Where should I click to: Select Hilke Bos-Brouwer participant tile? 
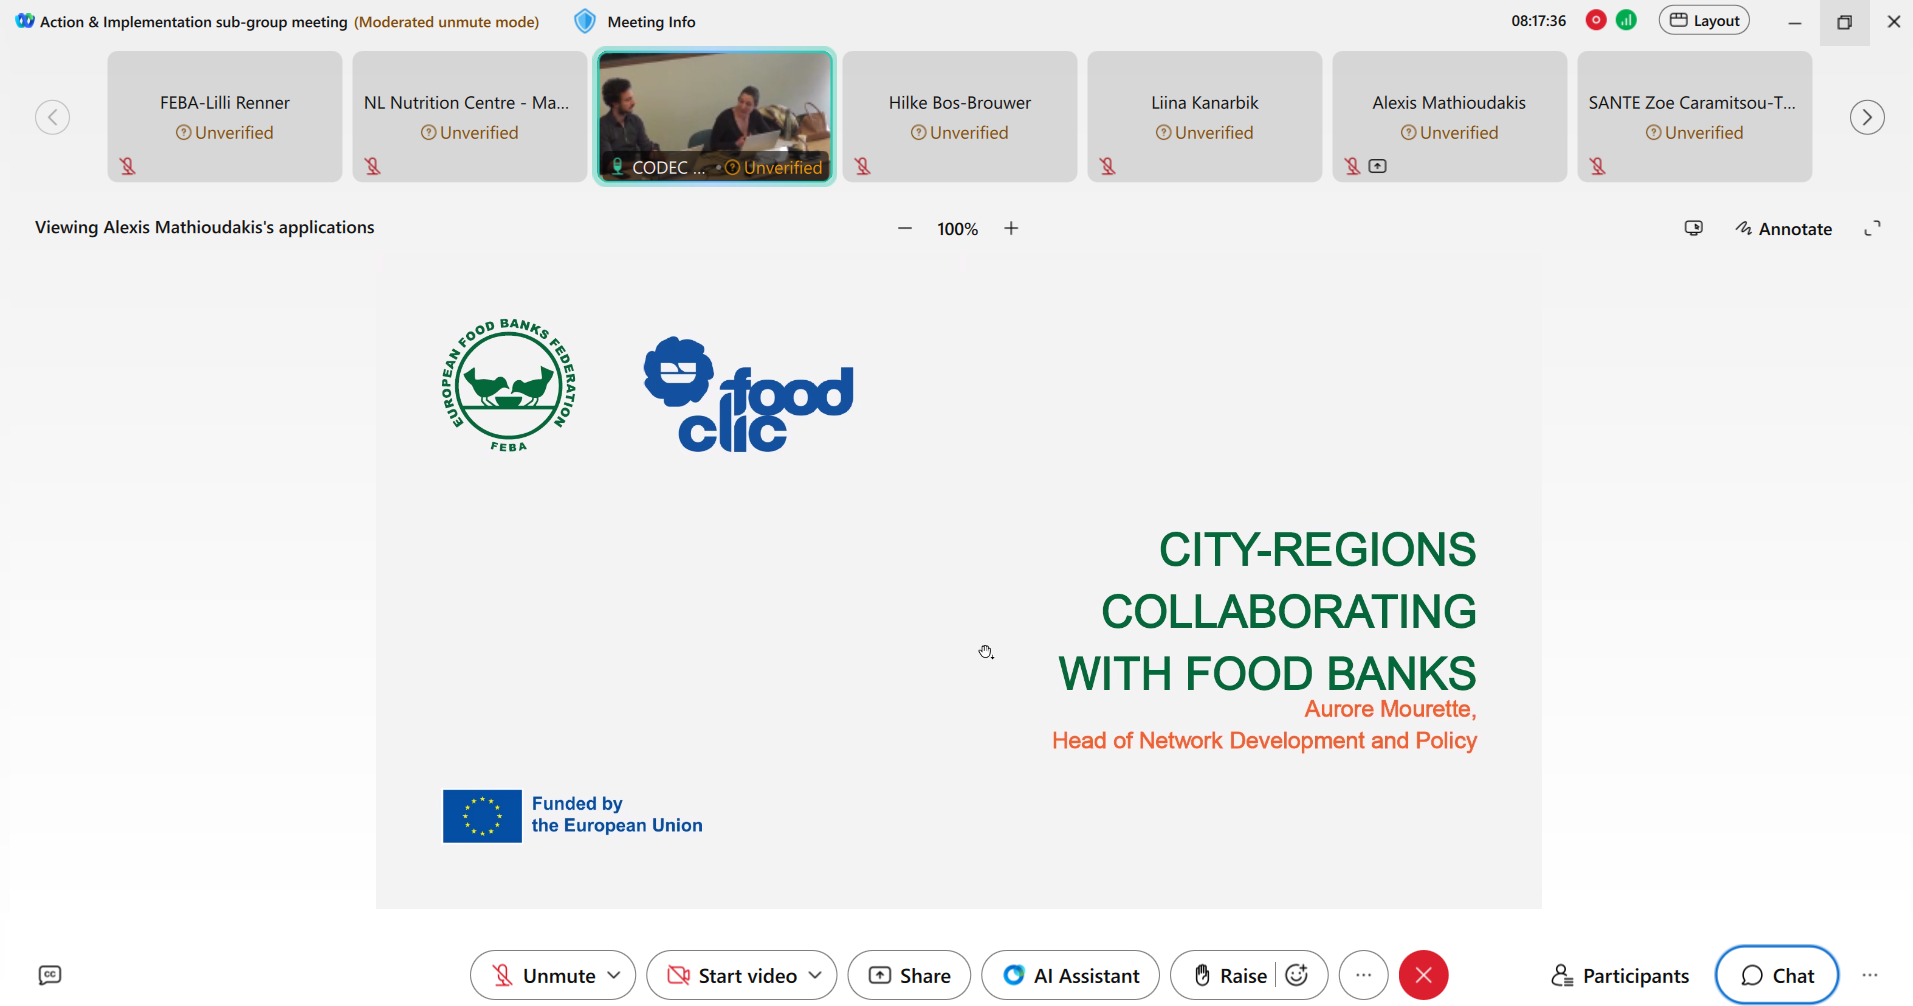960,117
